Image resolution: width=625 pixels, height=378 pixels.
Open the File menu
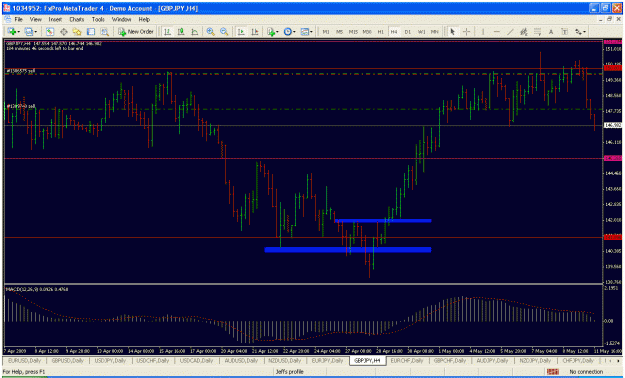(x=19, y=19)
